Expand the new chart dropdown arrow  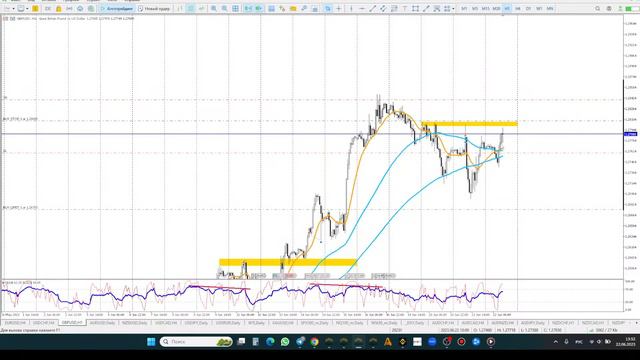13,9
